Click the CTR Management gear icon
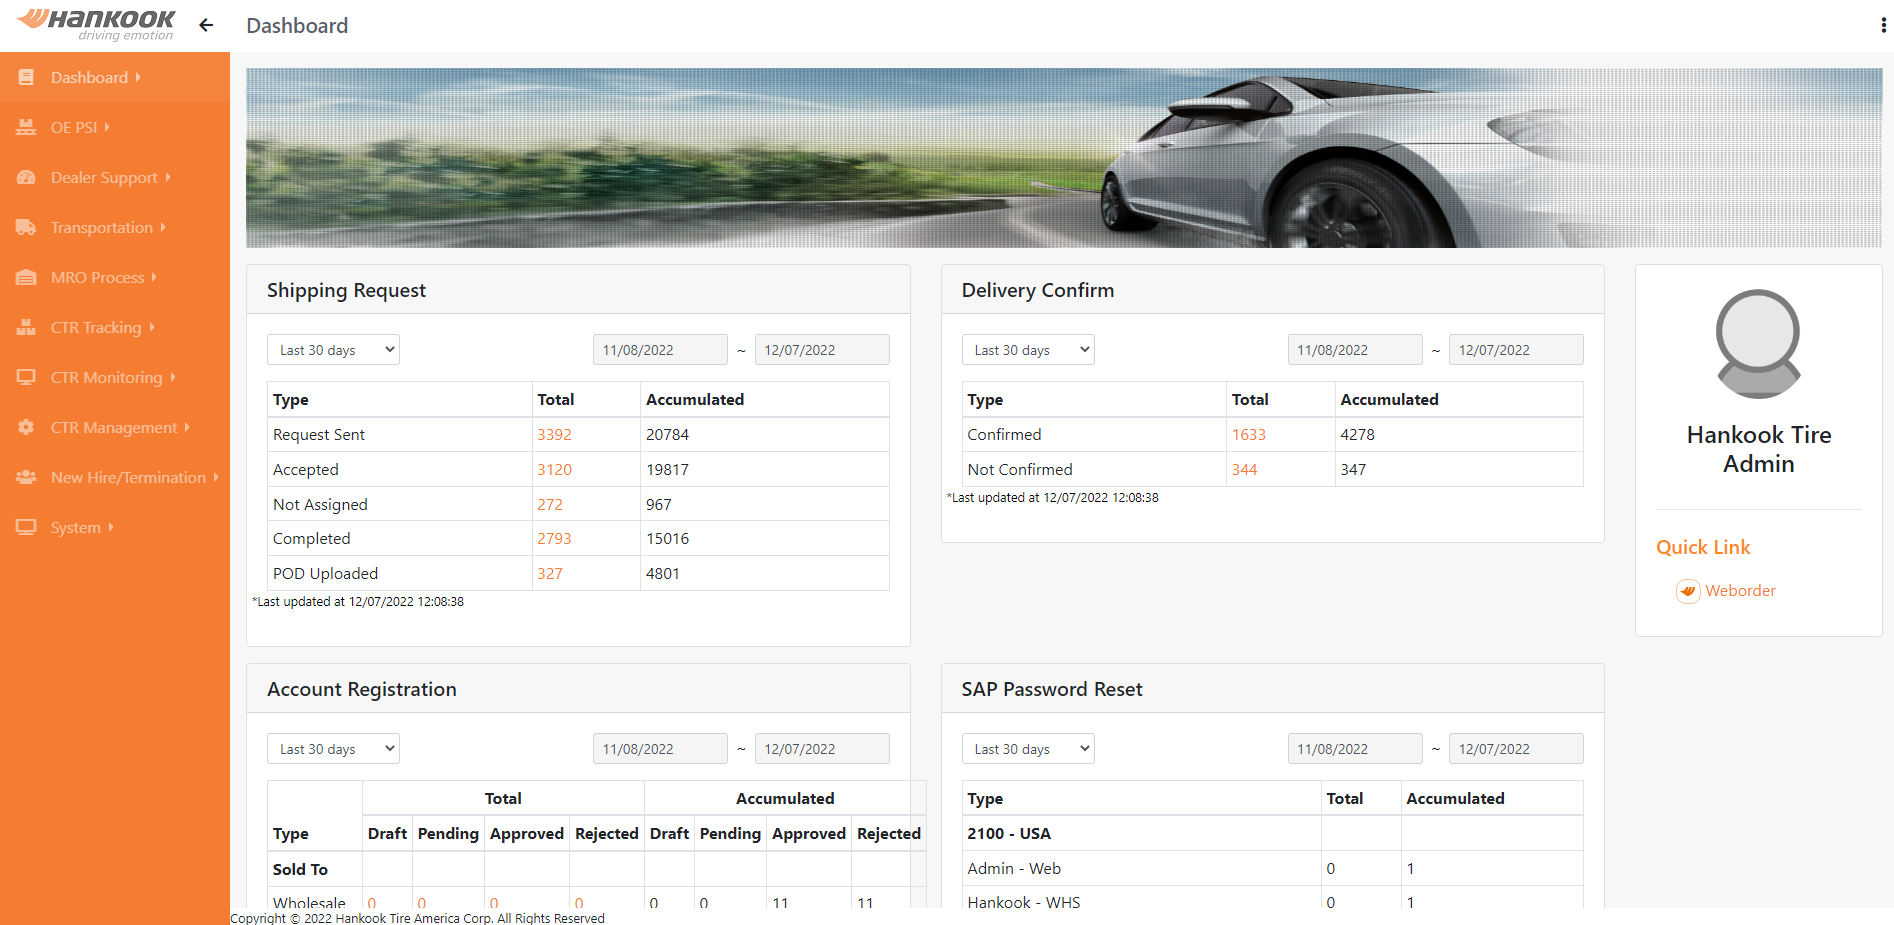 tap(26, 427)
